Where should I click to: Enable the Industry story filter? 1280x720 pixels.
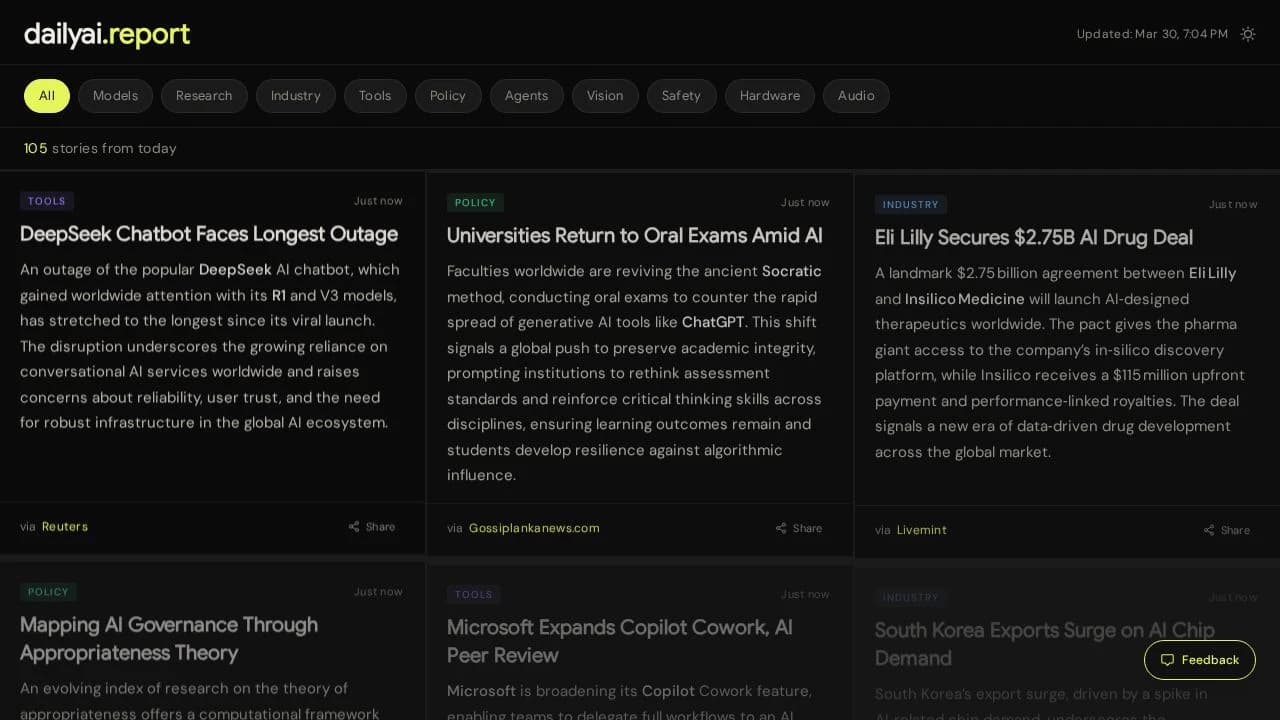click(x=295, y=95)
